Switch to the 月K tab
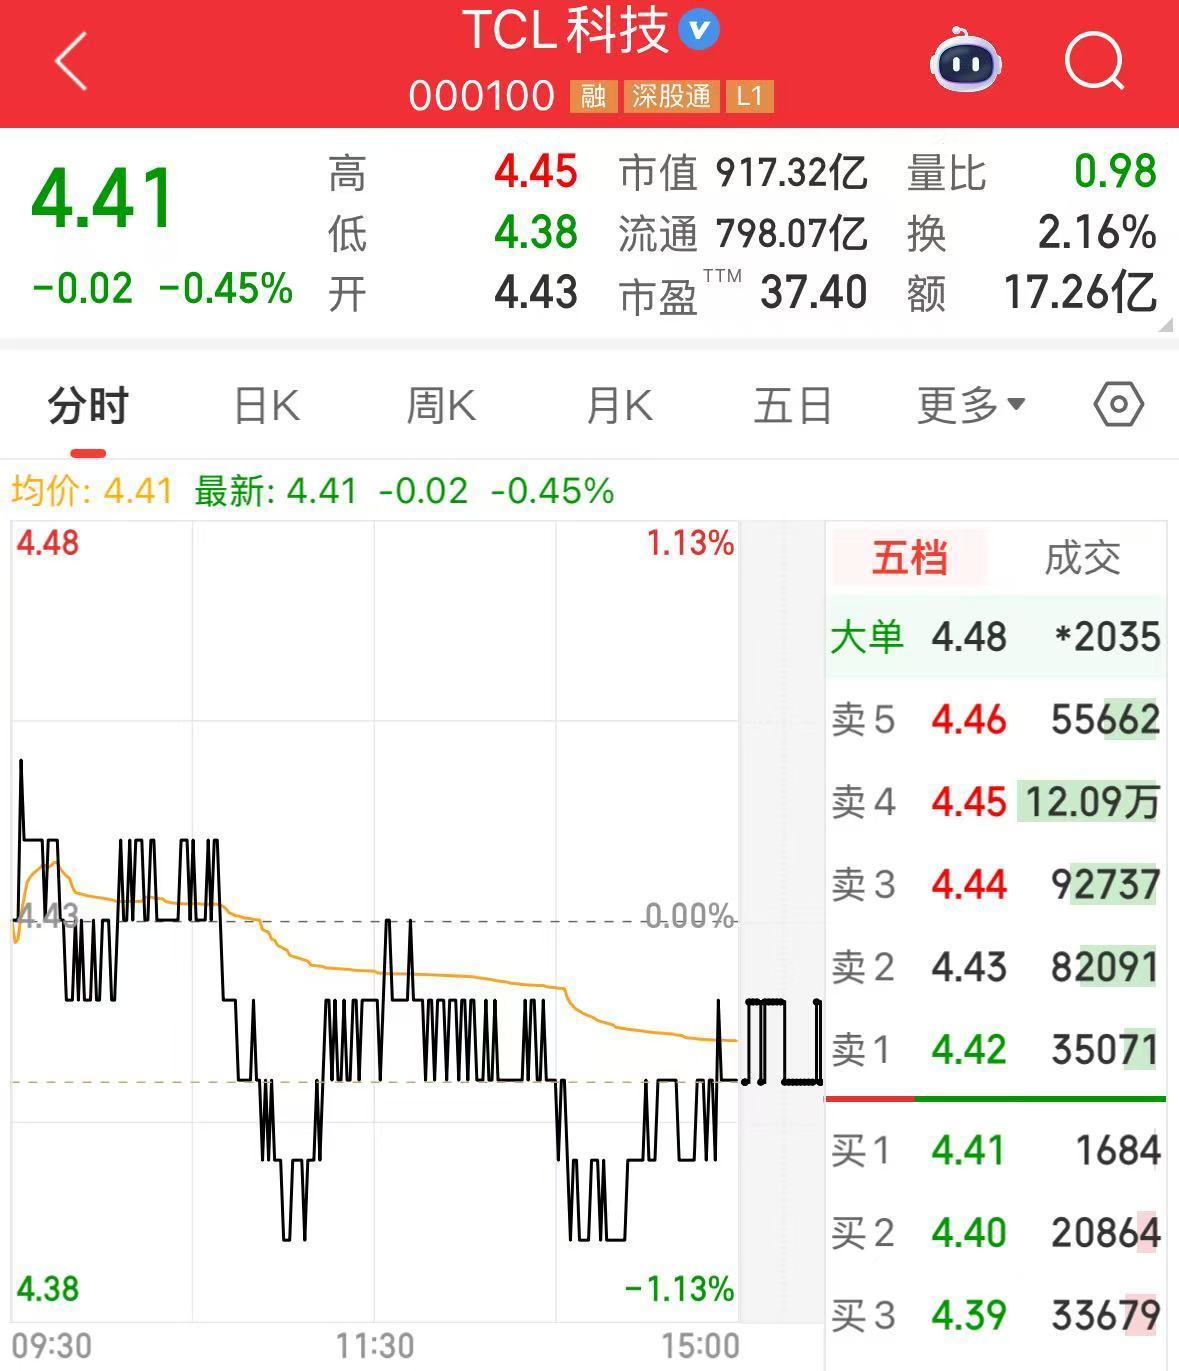This screenshot has width=1179, height=1371. 619,406
